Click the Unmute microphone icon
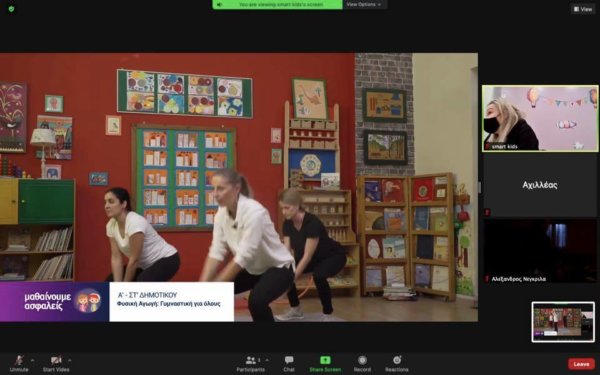 19,360
